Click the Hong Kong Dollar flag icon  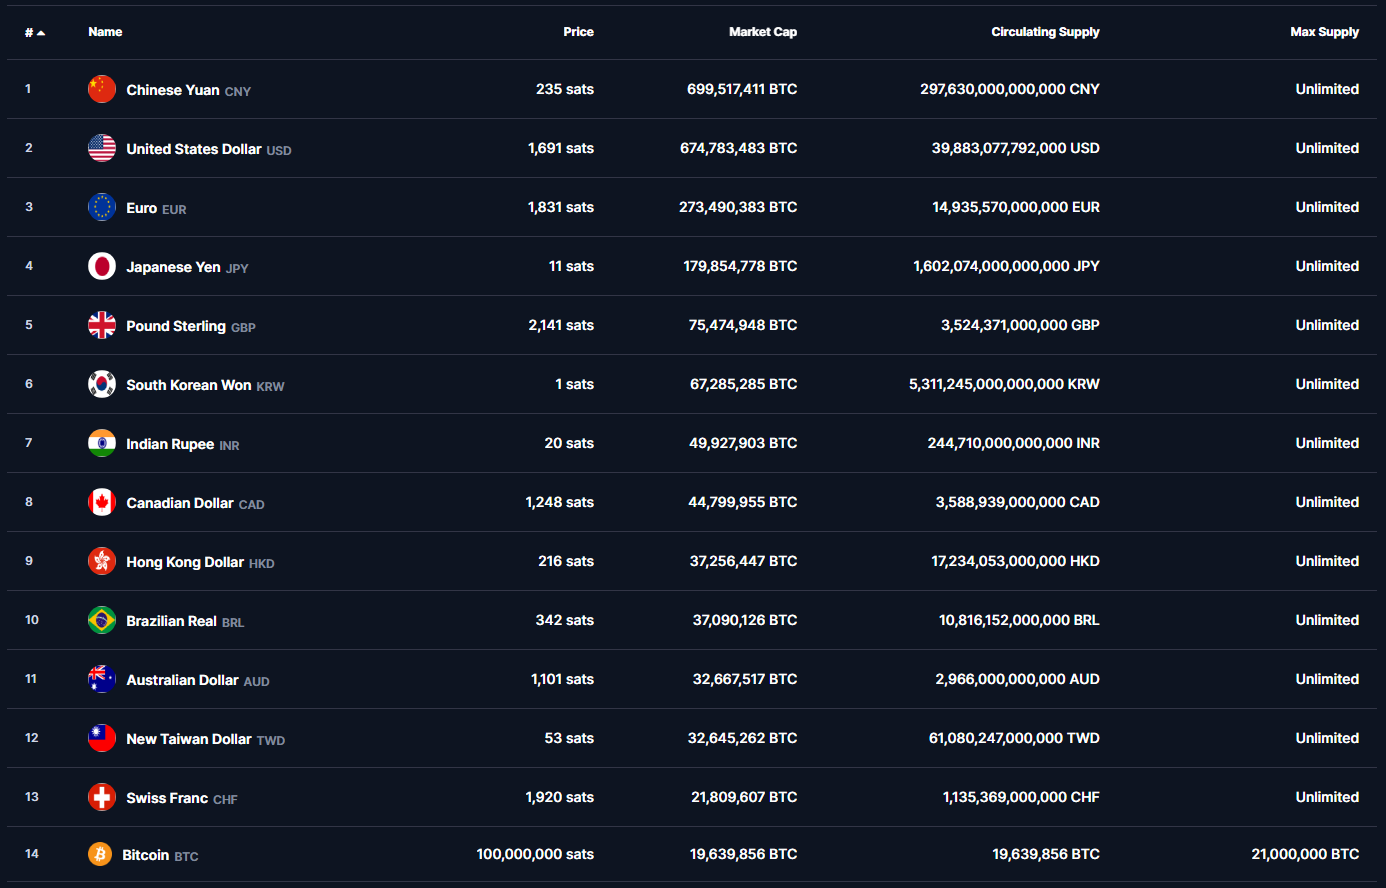102,561
